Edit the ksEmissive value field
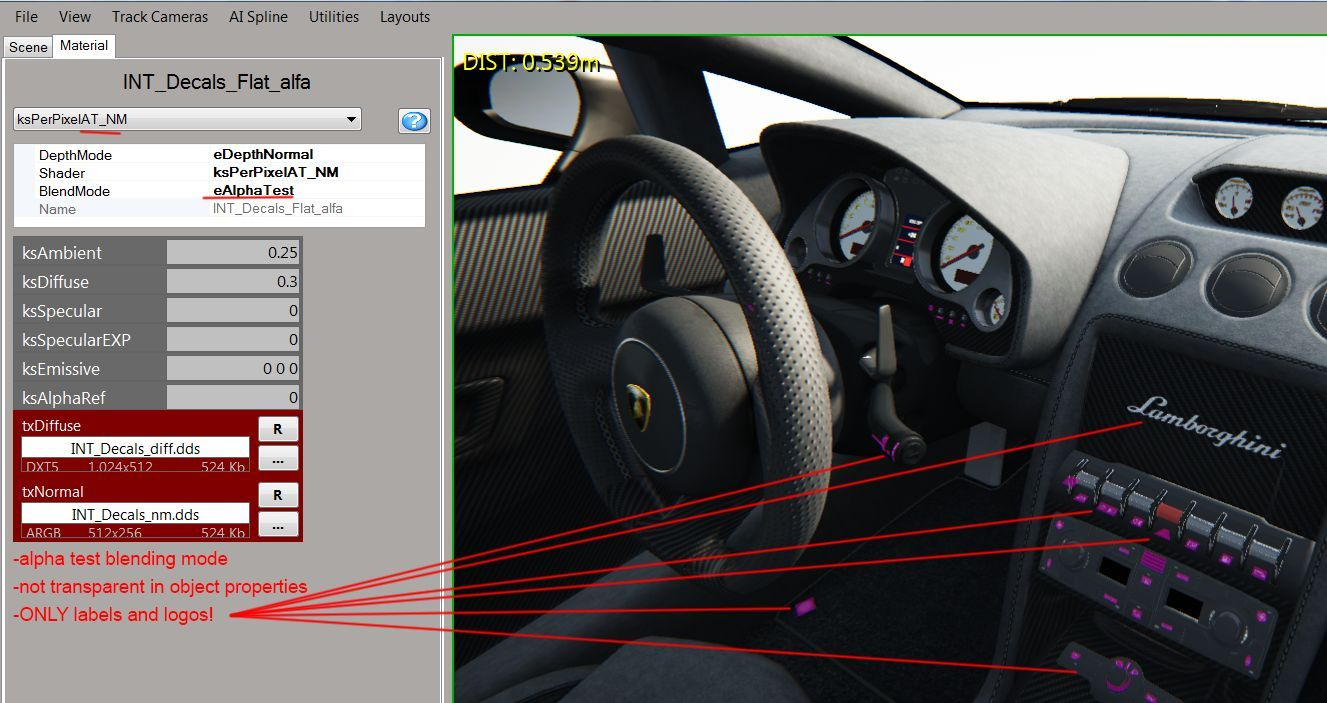1327x703 pixels. (234, 369)
